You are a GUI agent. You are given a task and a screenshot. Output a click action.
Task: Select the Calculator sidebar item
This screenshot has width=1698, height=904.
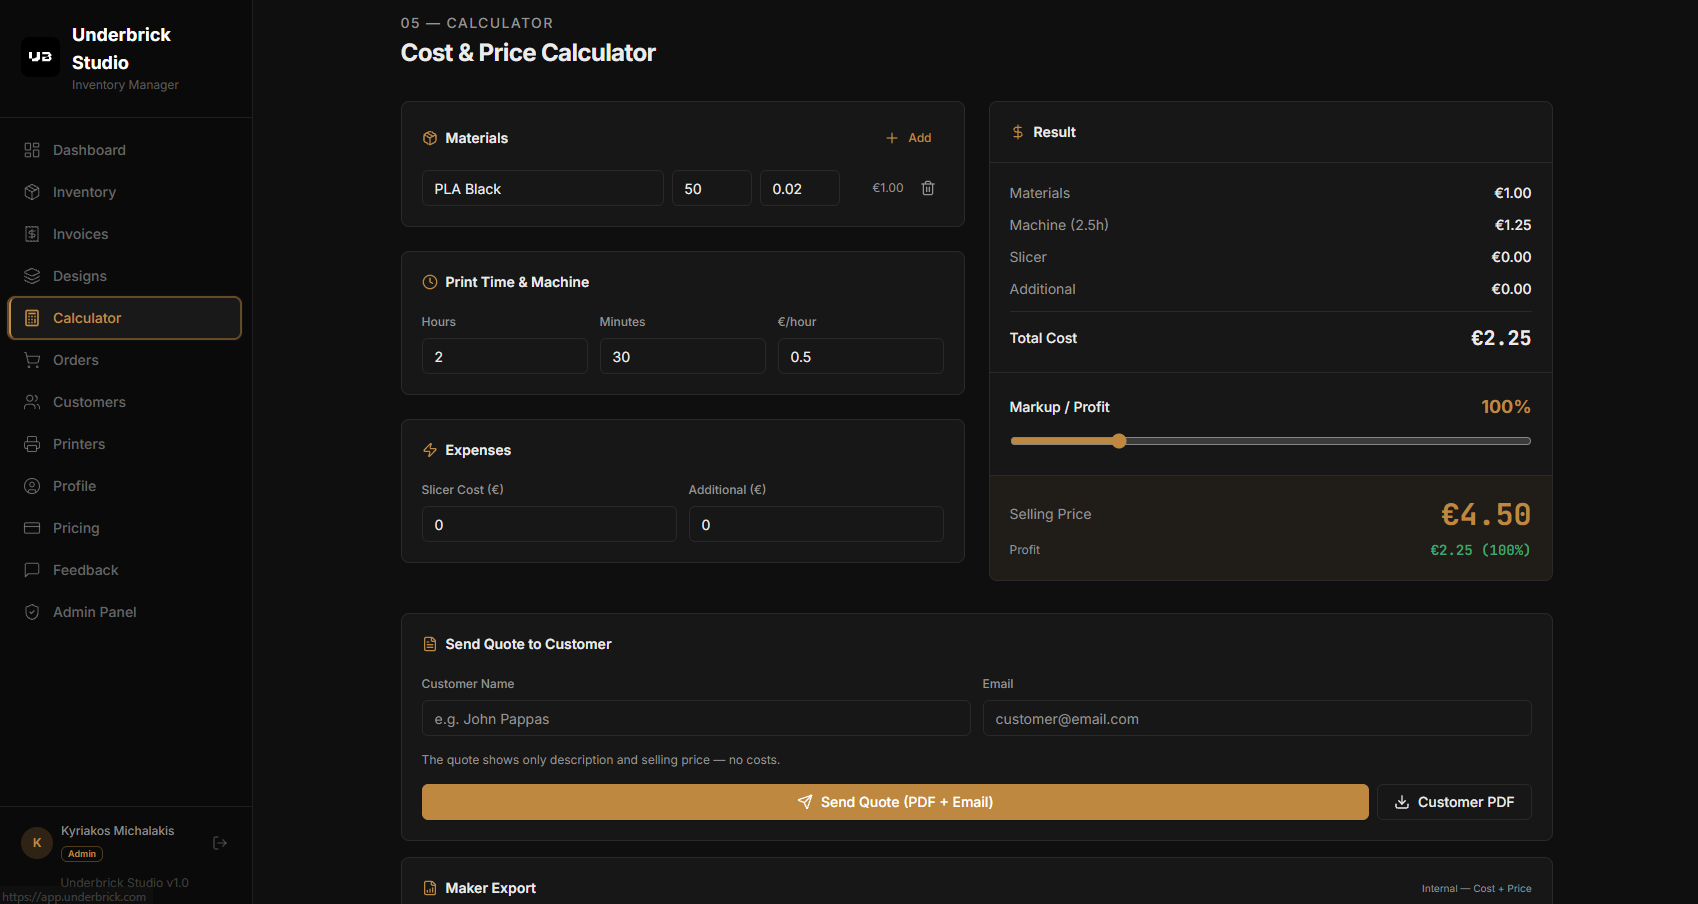click(125, 318)
